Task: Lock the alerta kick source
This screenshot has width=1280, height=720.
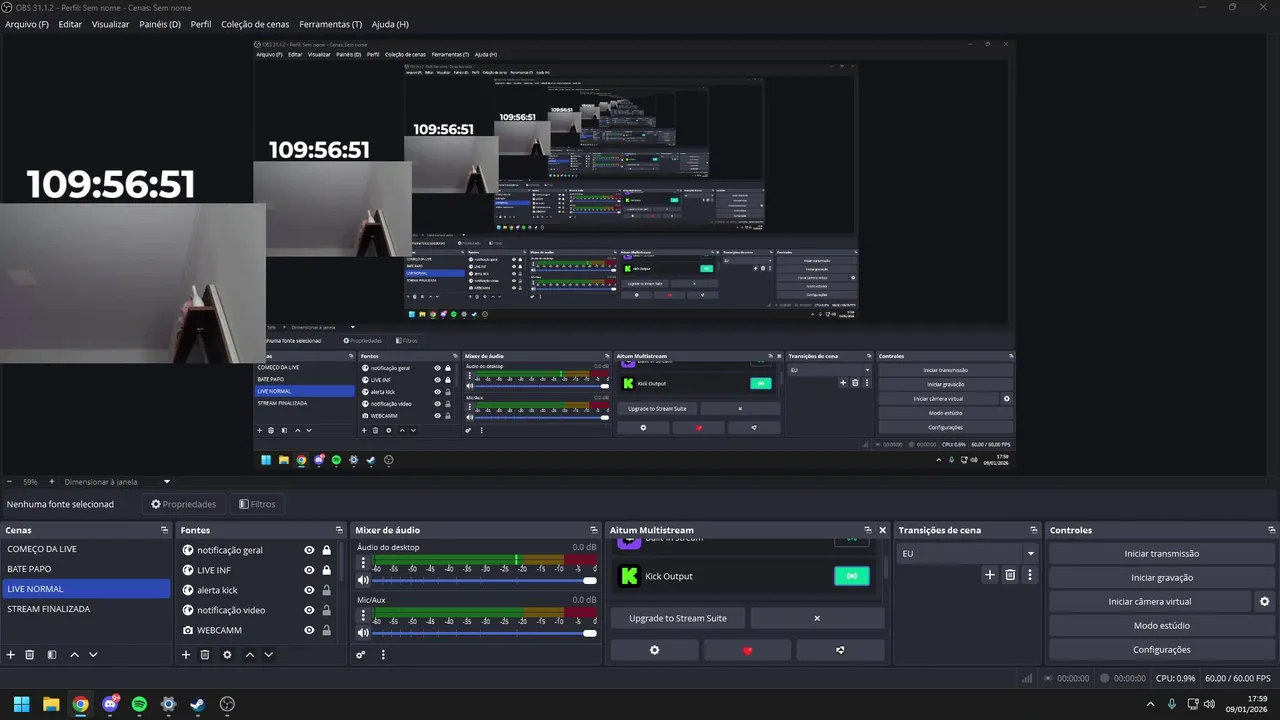Action: pos(326,590)
